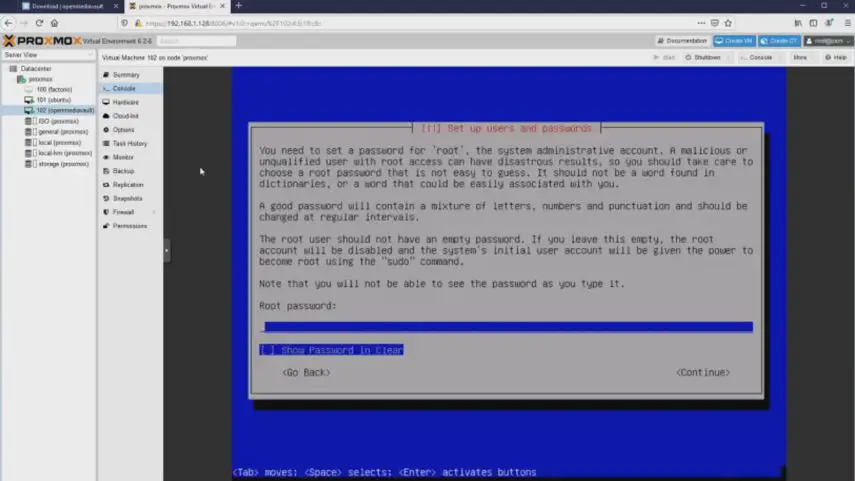The image size is (855, 481).
Task: Open the Summary panel for VM 102
Action: (x=126, y=75)
